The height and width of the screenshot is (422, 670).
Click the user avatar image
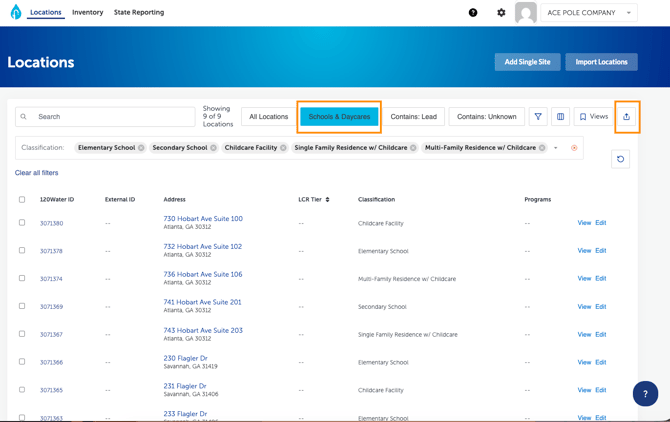[x=526, y=12]
